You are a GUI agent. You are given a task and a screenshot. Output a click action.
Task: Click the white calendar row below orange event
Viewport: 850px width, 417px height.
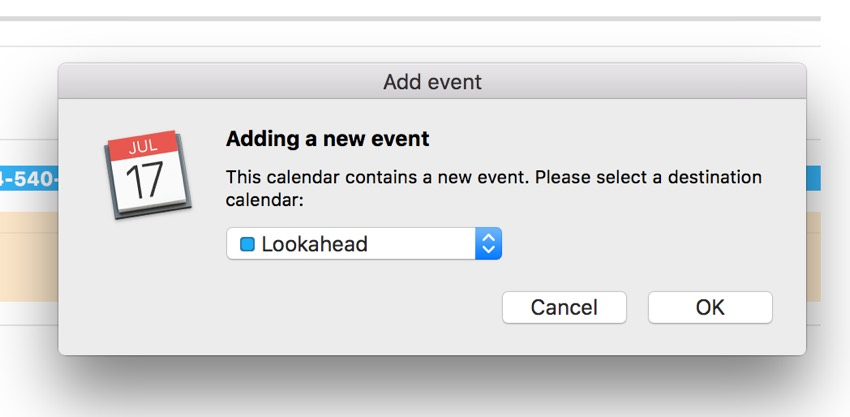[x=28, y=313]
